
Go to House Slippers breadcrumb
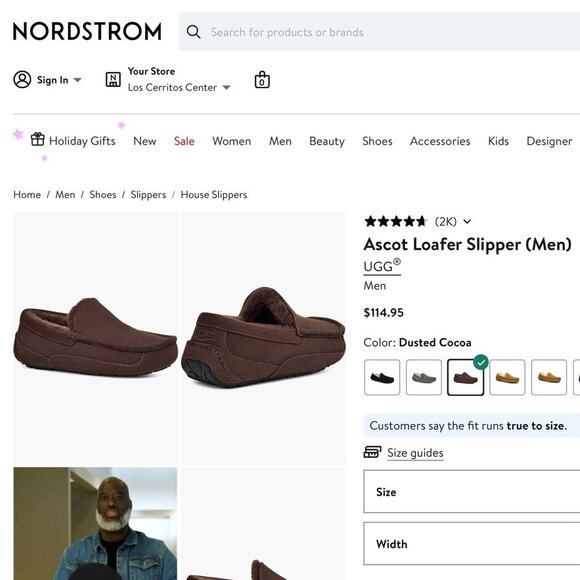(x=214, y=195)
